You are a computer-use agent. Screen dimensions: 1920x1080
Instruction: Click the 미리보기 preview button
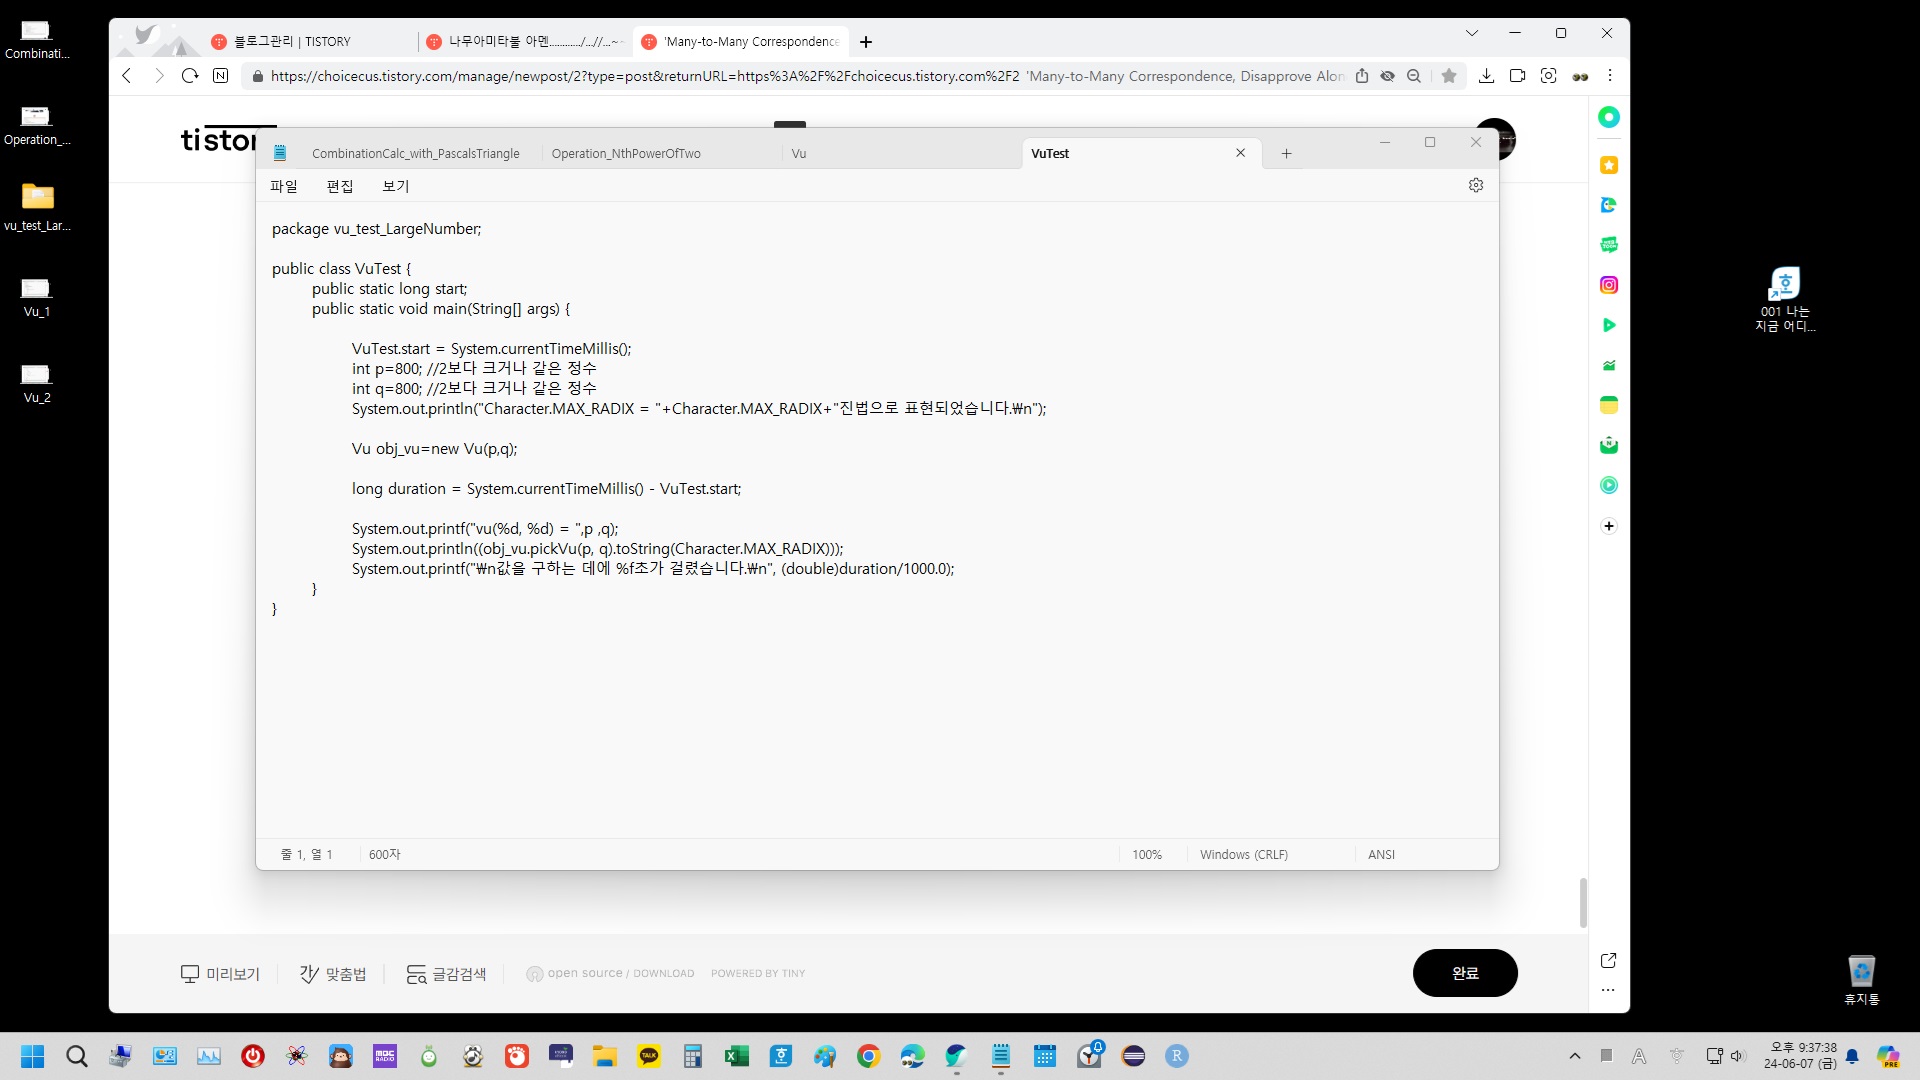220,973
